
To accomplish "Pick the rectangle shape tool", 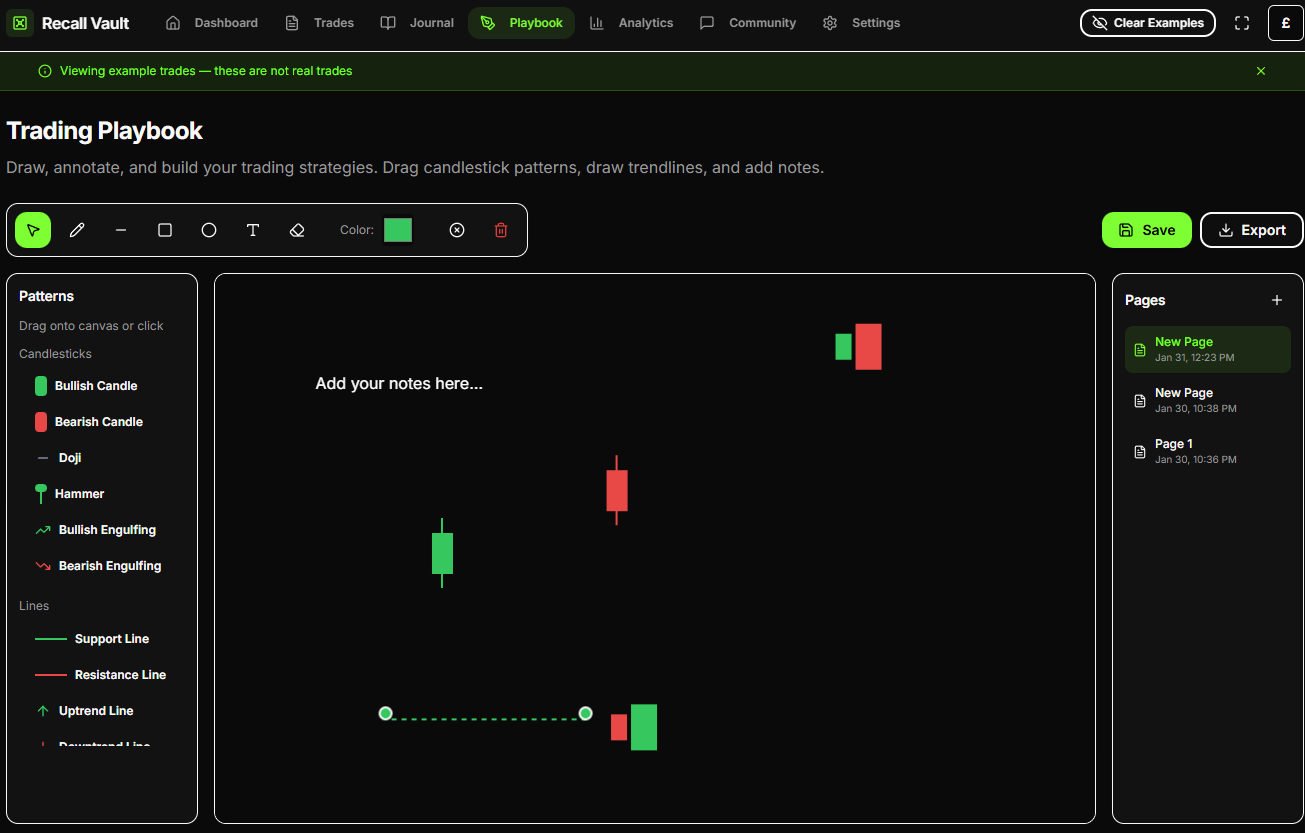I will click(164, 229).
